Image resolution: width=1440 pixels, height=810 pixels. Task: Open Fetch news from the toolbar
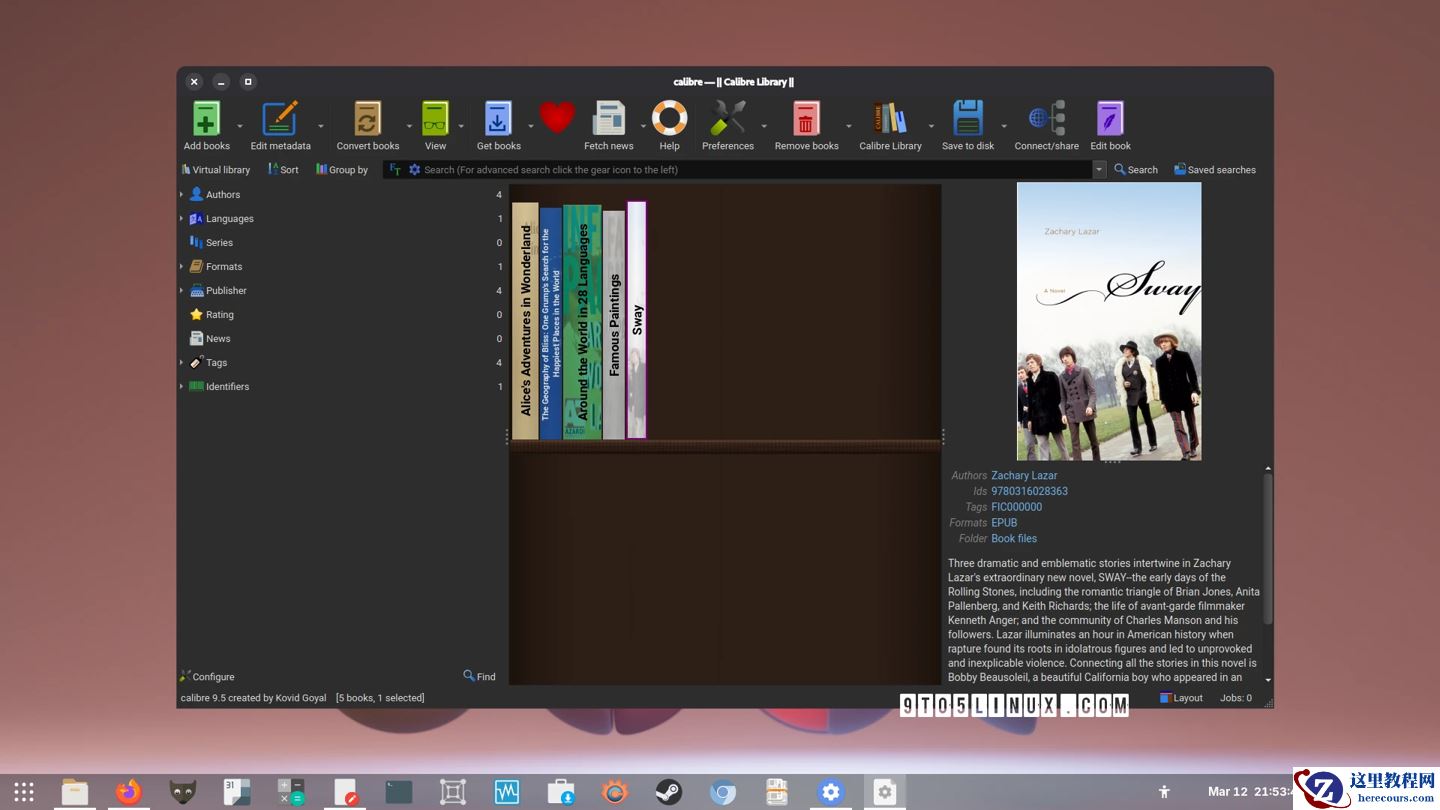pyautogui.click(x=608, y=120)
